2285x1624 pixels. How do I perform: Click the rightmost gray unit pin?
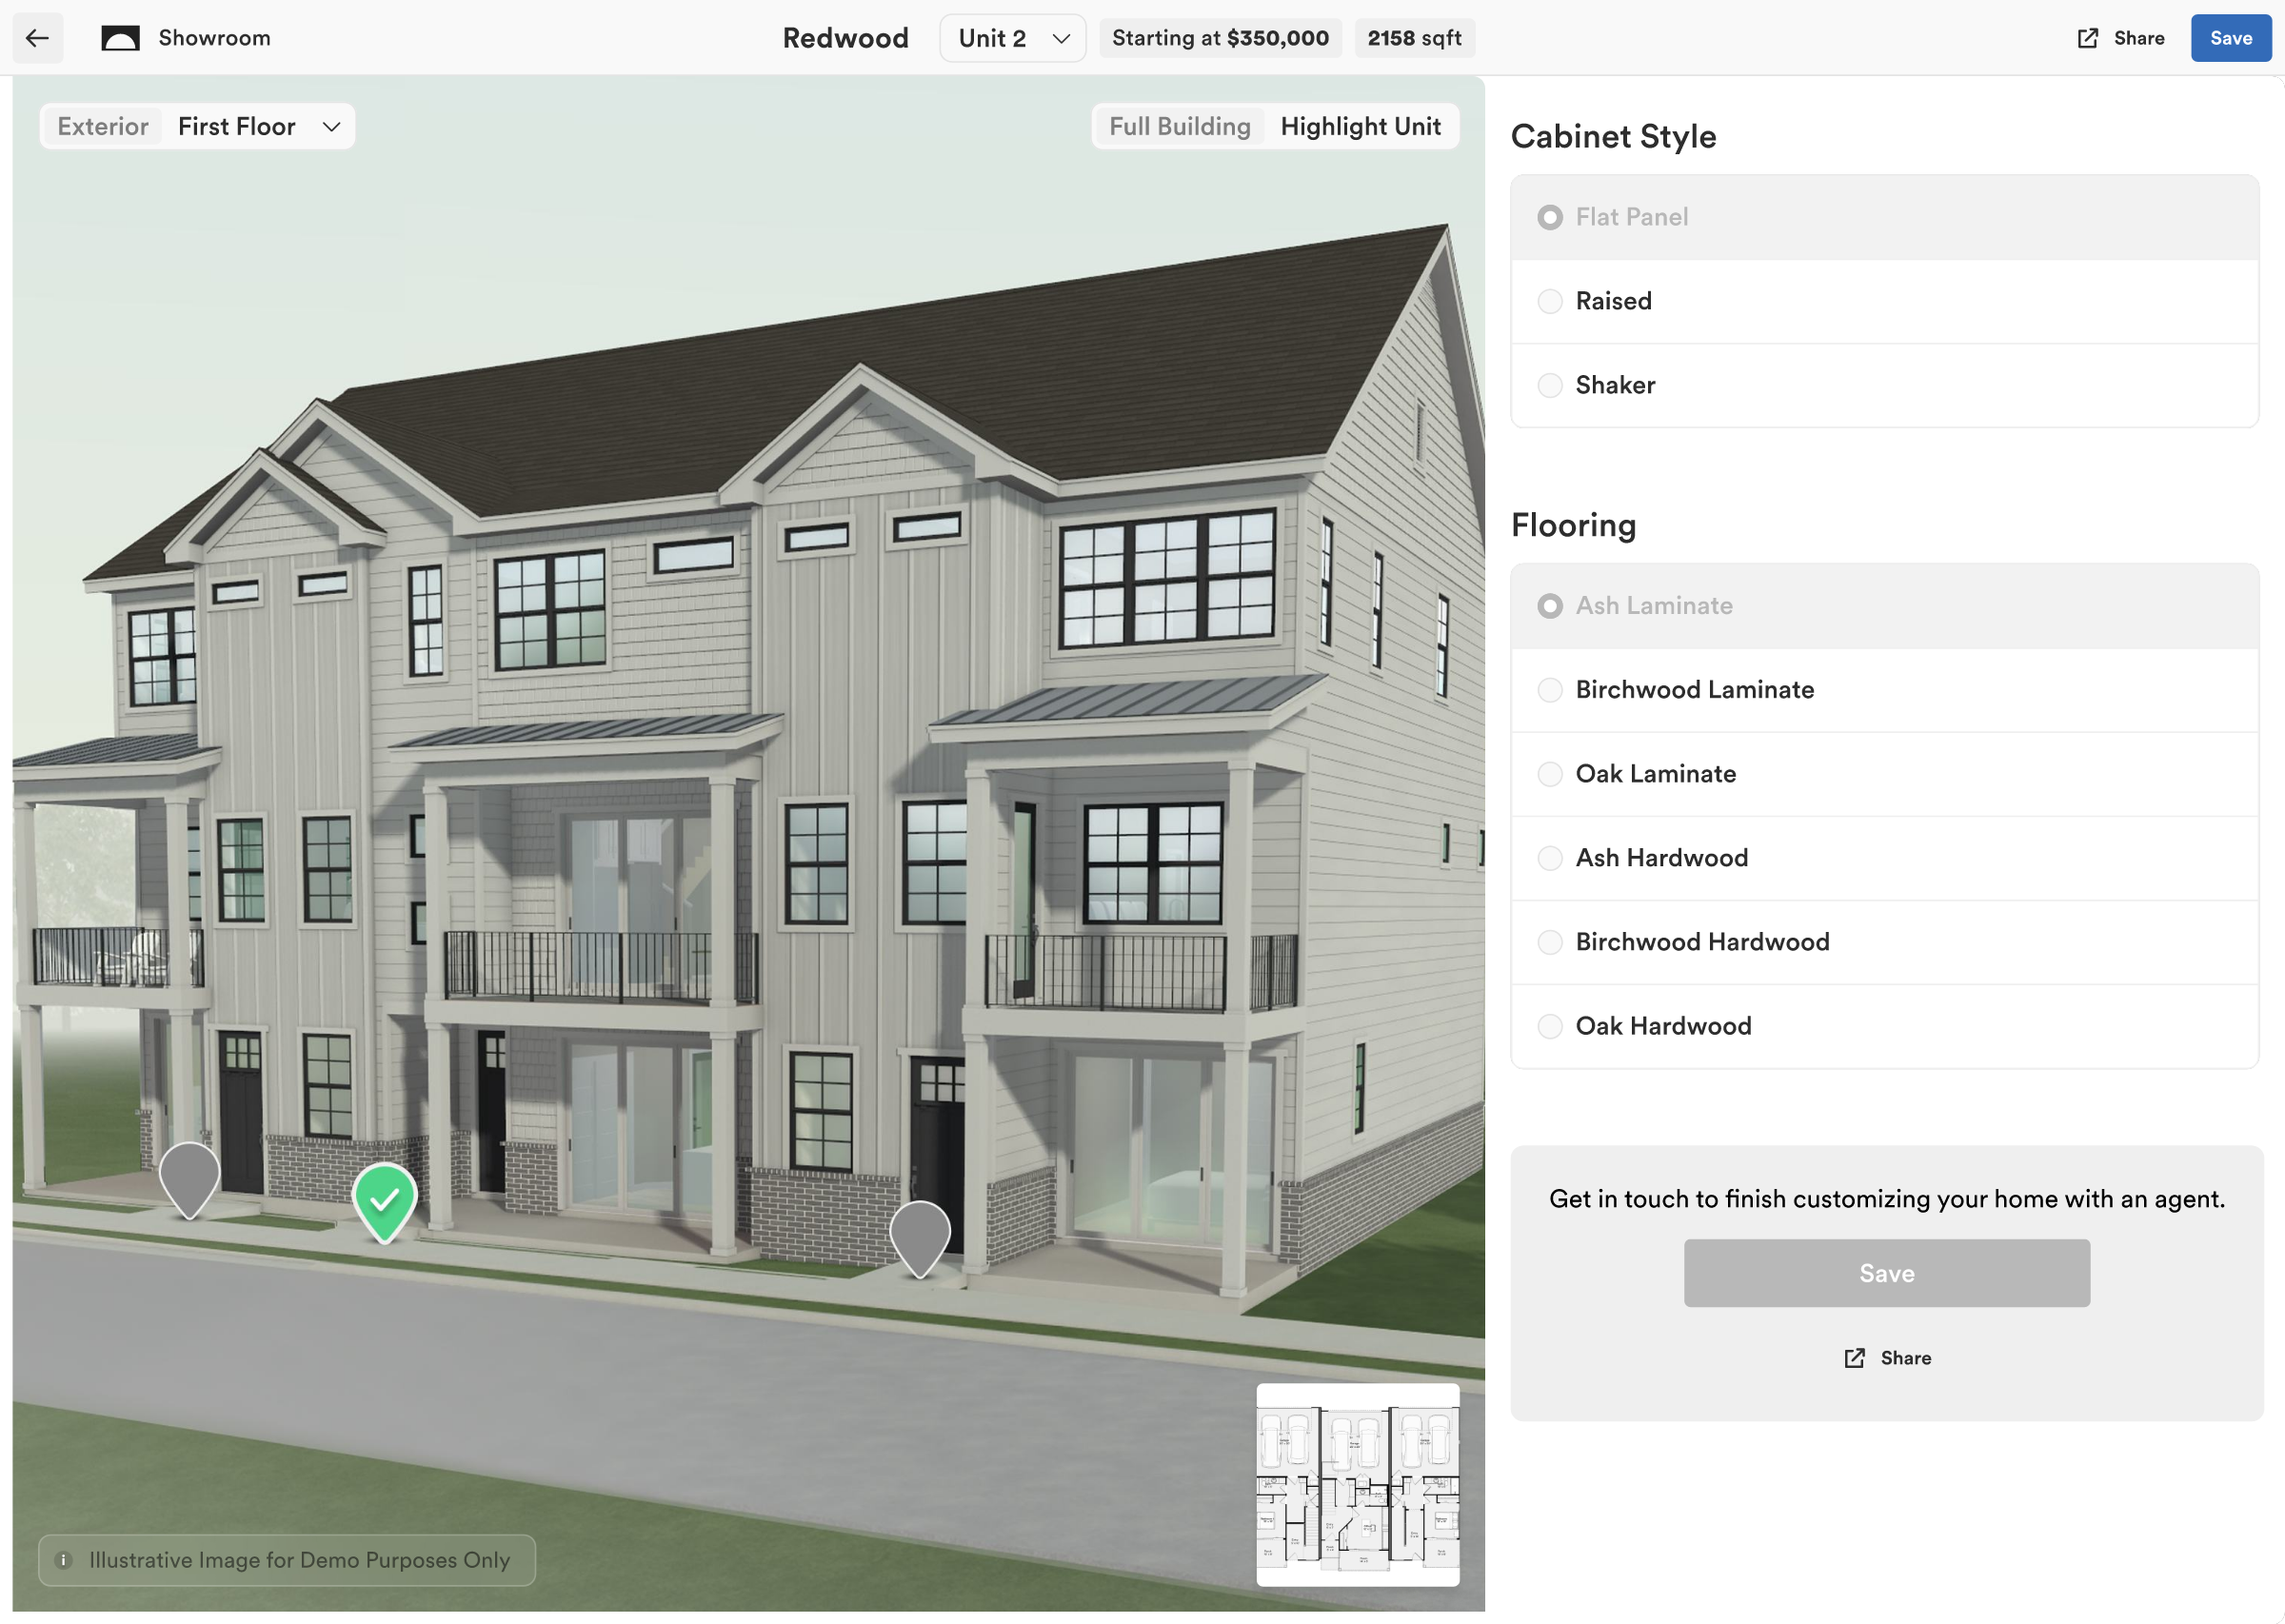(919, 1234)
